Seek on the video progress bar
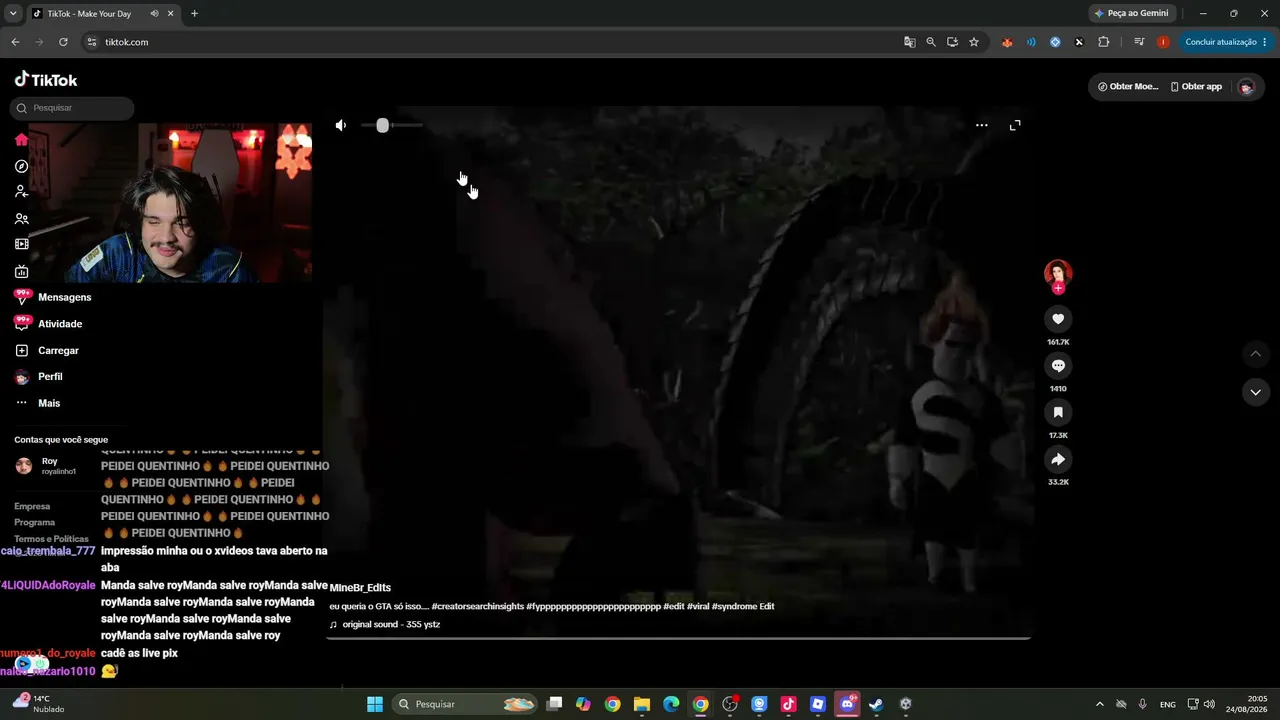The width and height of the screenshot is (1280, 720). [678, 637]
